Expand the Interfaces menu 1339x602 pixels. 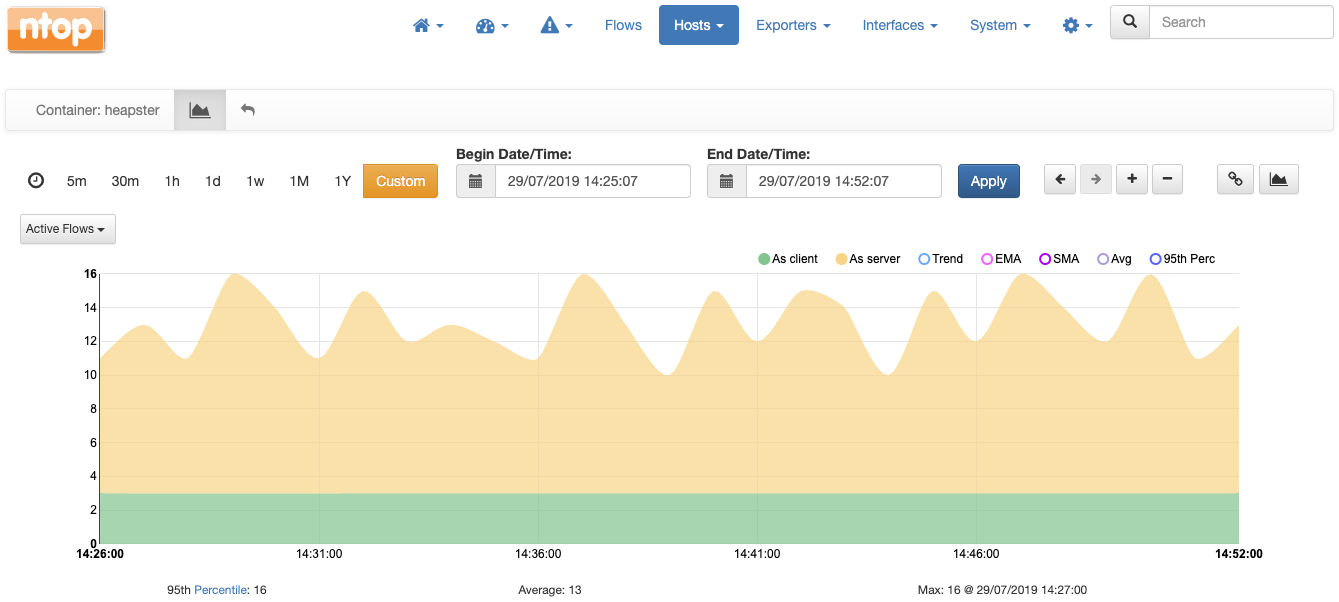click(x=900, y=25)
